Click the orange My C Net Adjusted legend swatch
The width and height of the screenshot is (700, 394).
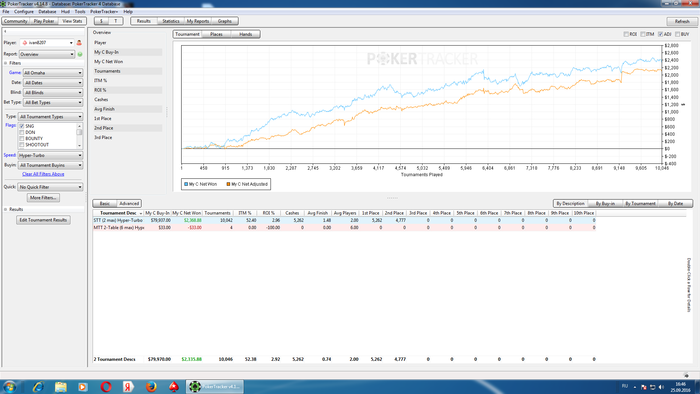pyautogui.click(x=228, y=184)
